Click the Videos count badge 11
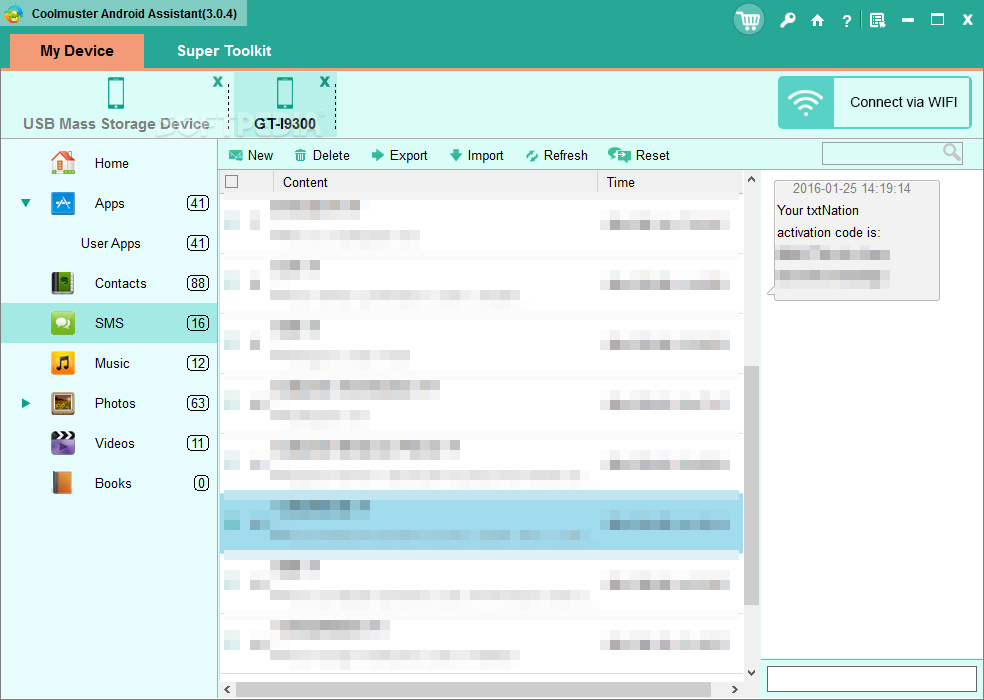This screenshot has width=984, height=700. [x=198, y=443]
